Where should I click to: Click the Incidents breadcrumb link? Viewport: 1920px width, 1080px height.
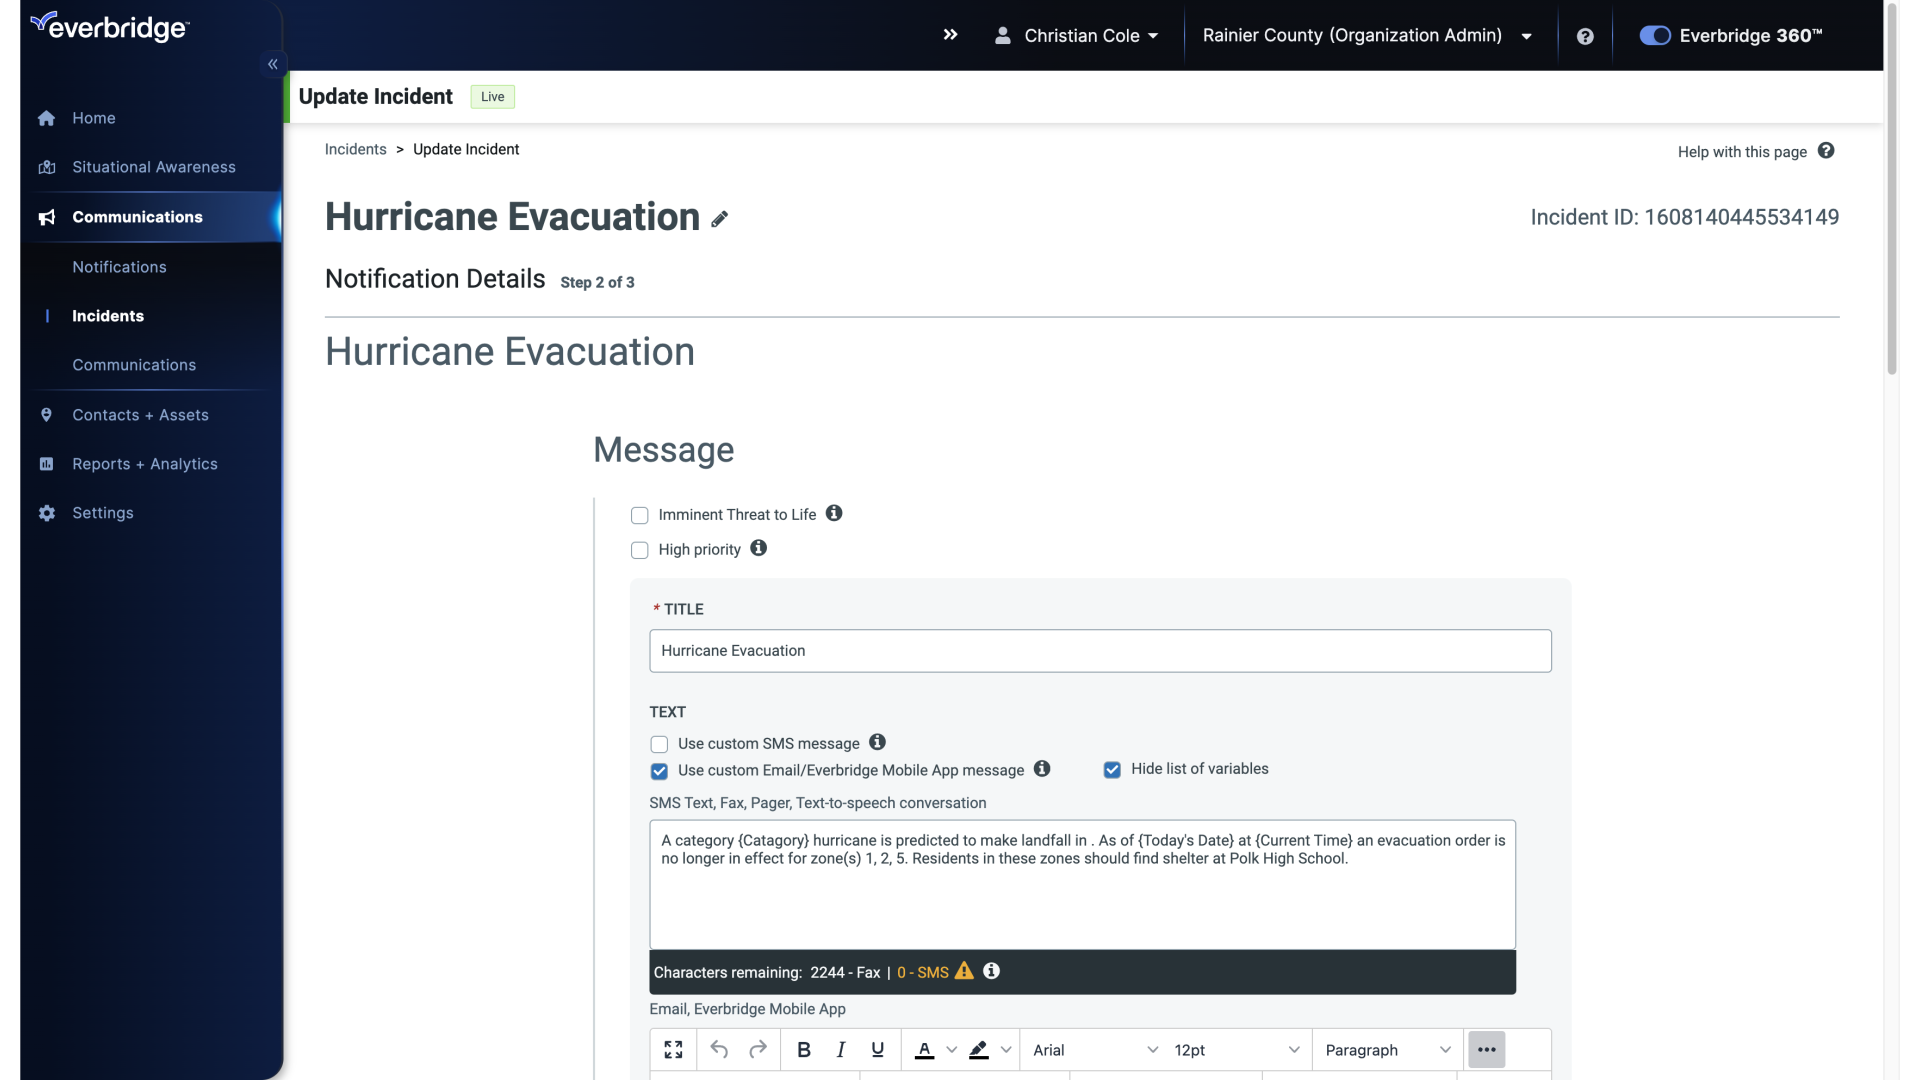pos(355,149)
